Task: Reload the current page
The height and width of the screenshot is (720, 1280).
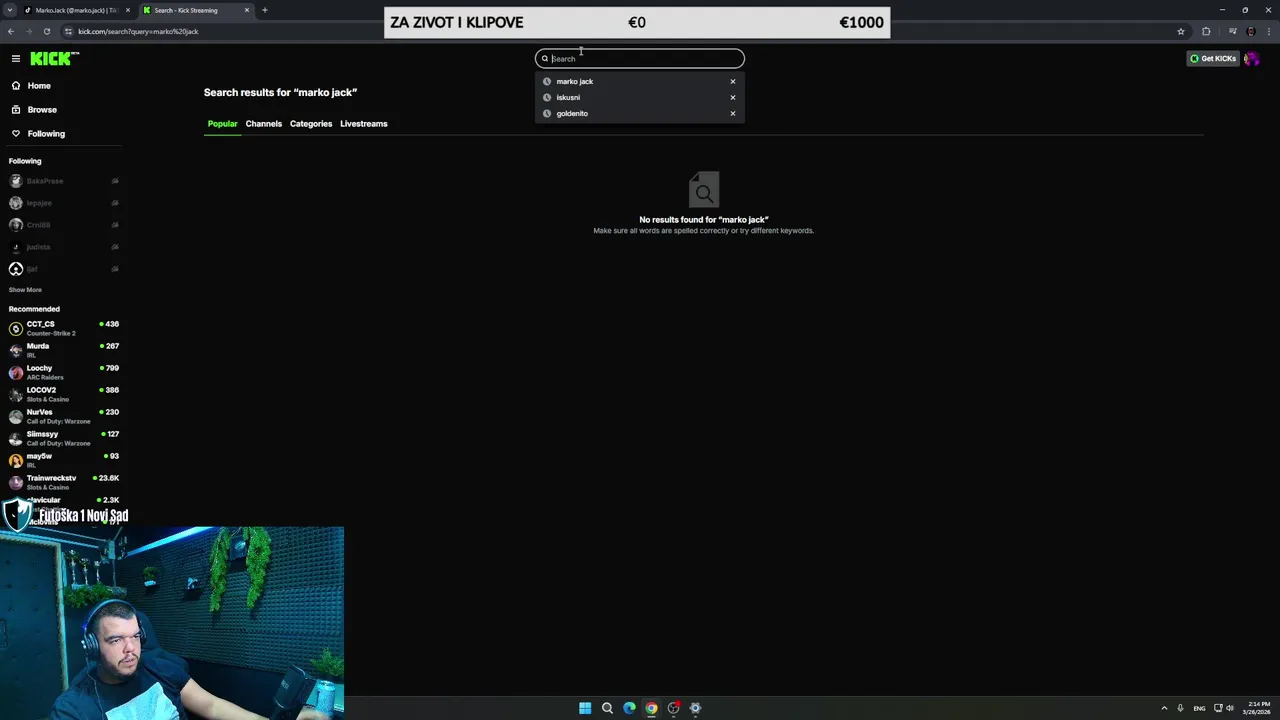Action: click(x=46, y=31)
